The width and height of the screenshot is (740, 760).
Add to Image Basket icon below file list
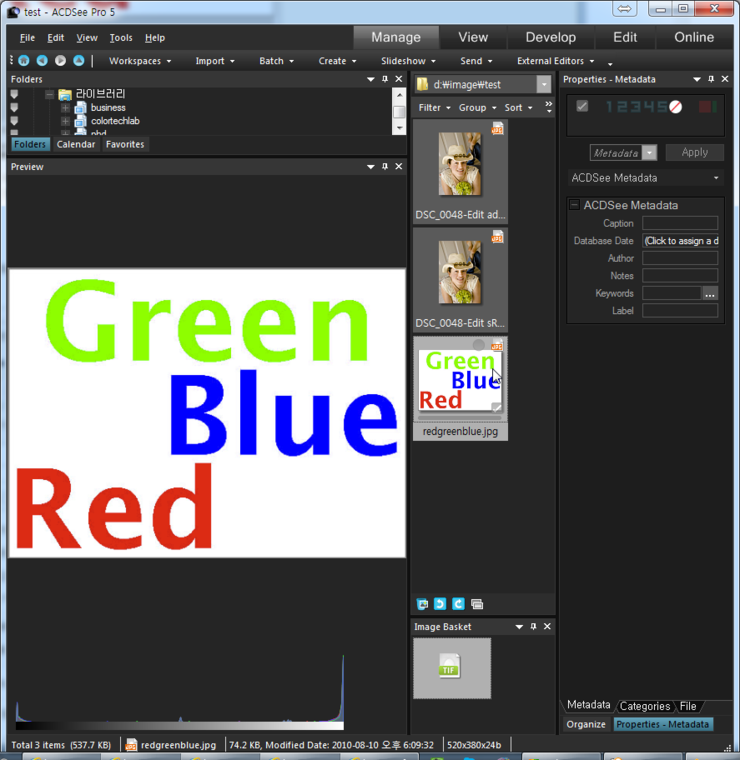423,604
